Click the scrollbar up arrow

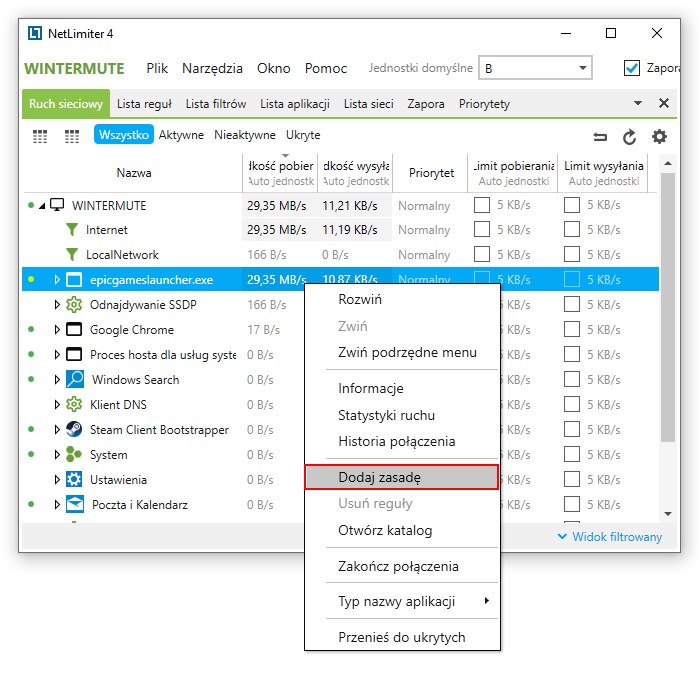pos(668,164)
